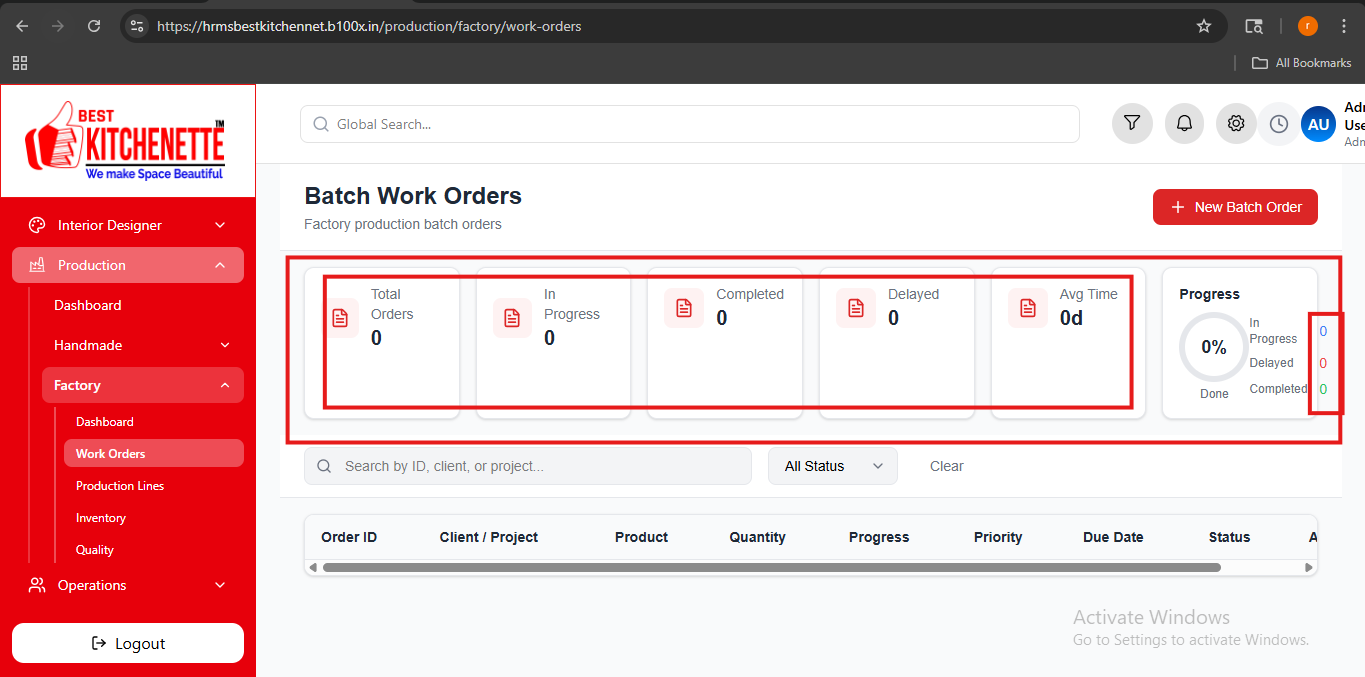Click the Status column header
The width and height of the screenshot is (1365, 677).
coord(1229,537)
